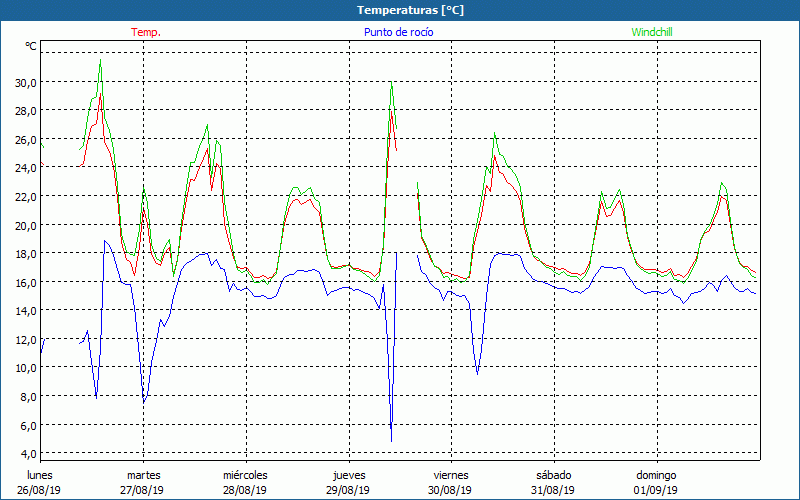Select the green 'Windchill' legend label
800x500 pixels.
tap(652, 32)
